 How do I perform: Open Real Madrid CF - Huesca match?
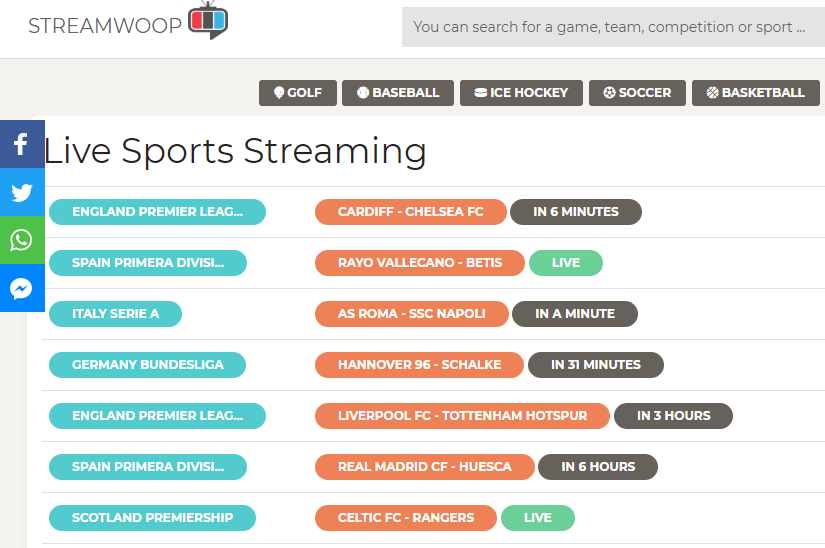coord(425,467)
